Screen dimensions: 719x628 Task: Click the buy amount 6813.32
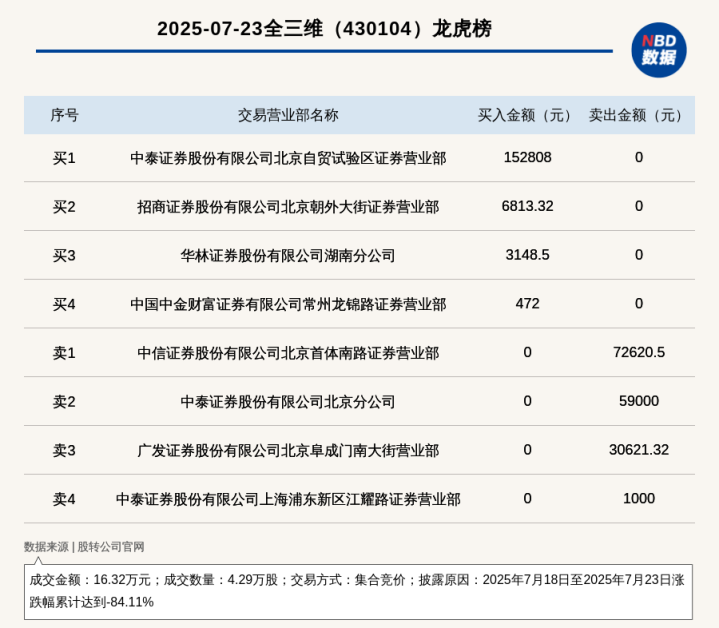click(x=527, y=206)
